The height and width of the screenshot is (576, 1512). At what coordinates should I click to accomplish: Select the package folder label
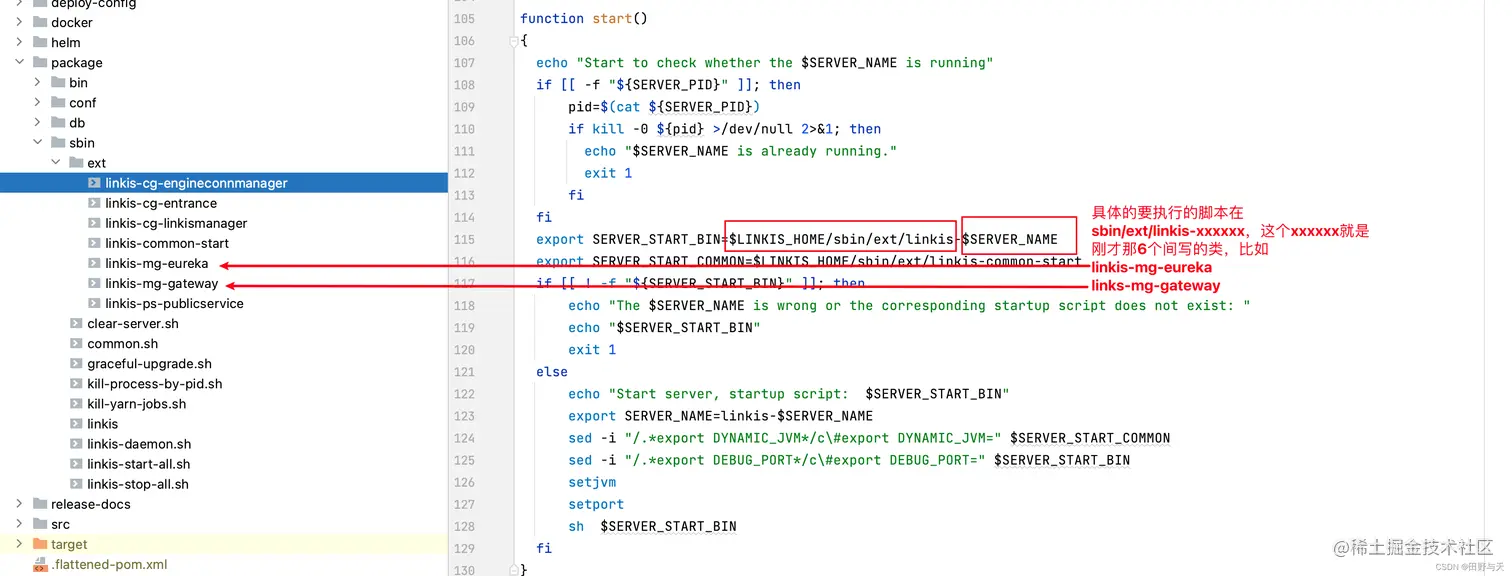[77, 62]
